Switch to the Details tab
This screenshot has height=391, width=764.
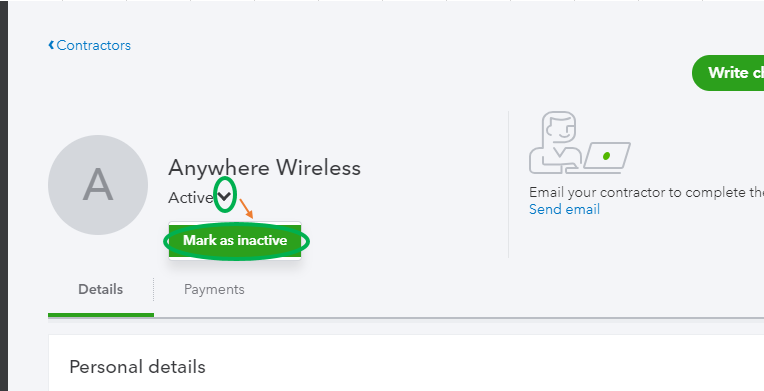click(x=100, y=289)
